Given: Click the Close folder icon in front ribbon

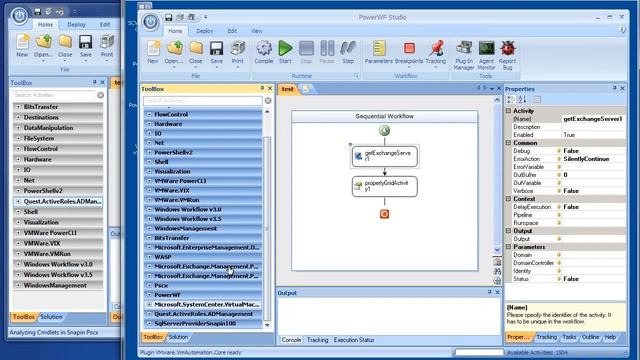Looking at the screenshot, I should [196, 48].
